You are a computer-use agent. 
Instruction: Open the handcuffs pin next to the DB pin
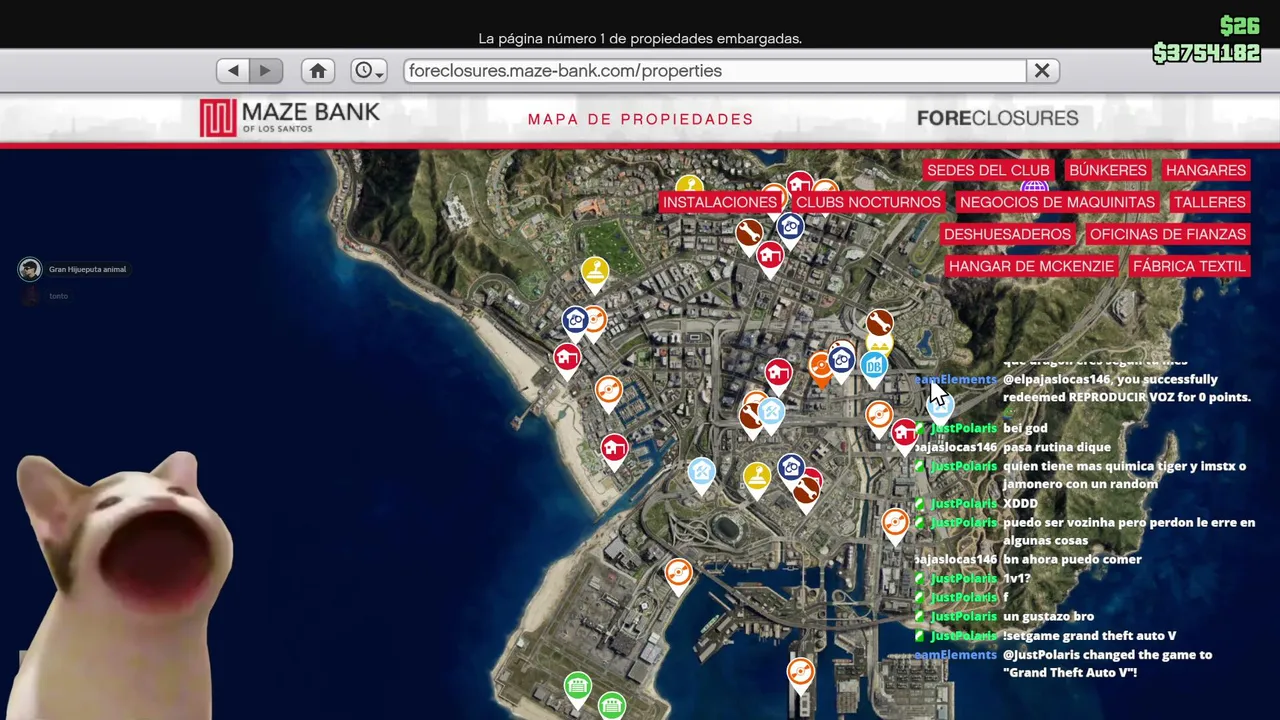pyautogui.click(x=841, y=360)
